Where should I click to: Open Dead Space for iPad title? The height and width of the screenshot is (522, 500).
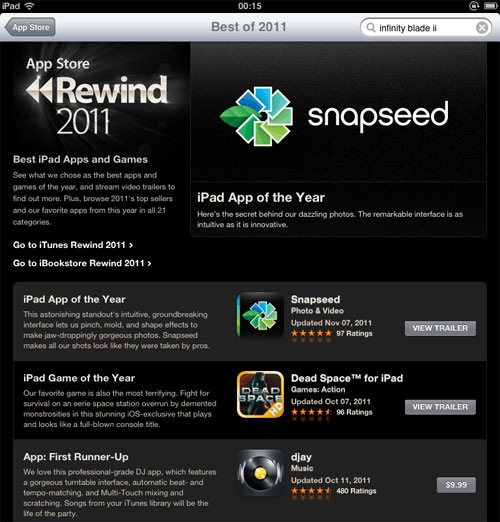click(x=347, y=378)
